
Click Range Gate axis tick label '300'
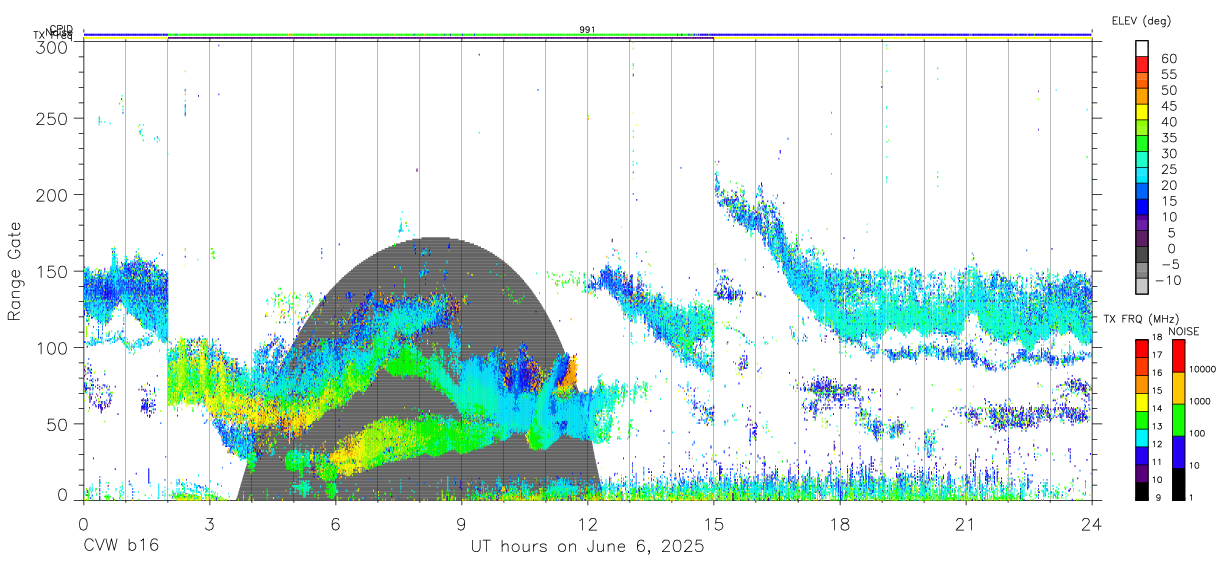[52, 47]
